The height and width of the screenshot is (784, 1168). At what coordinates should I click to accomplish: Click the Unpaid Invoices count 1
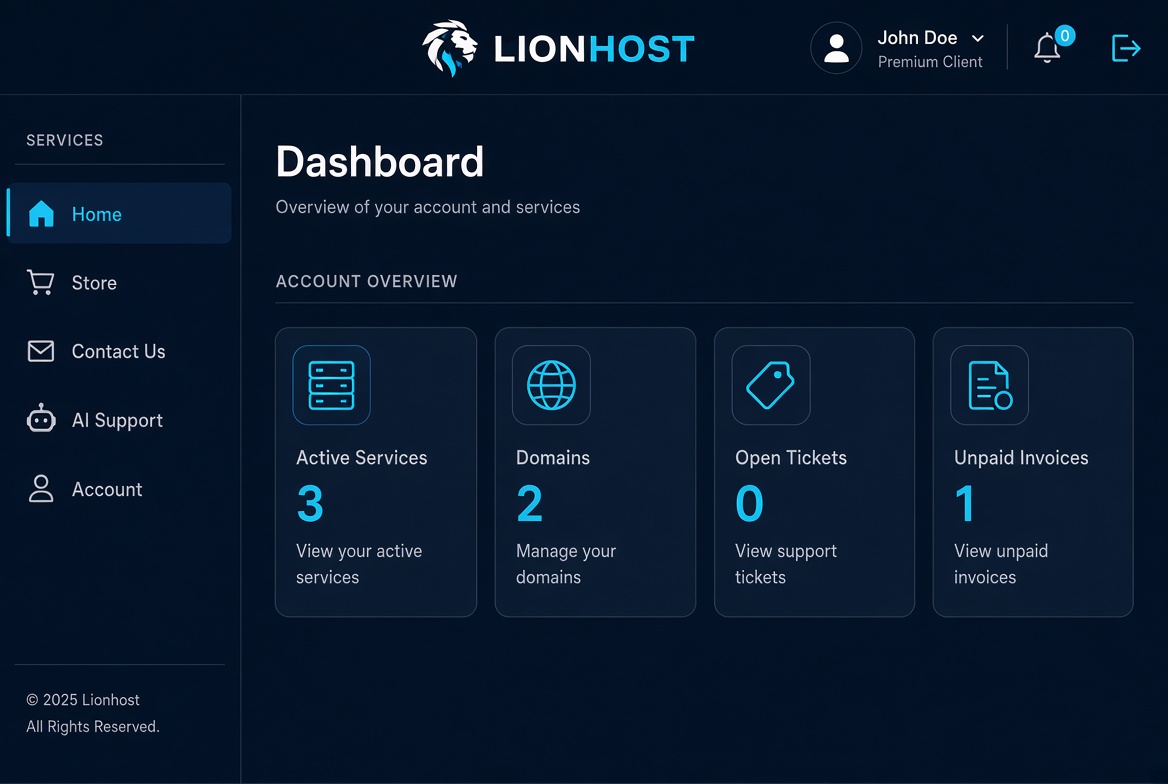tap(965, 504)
